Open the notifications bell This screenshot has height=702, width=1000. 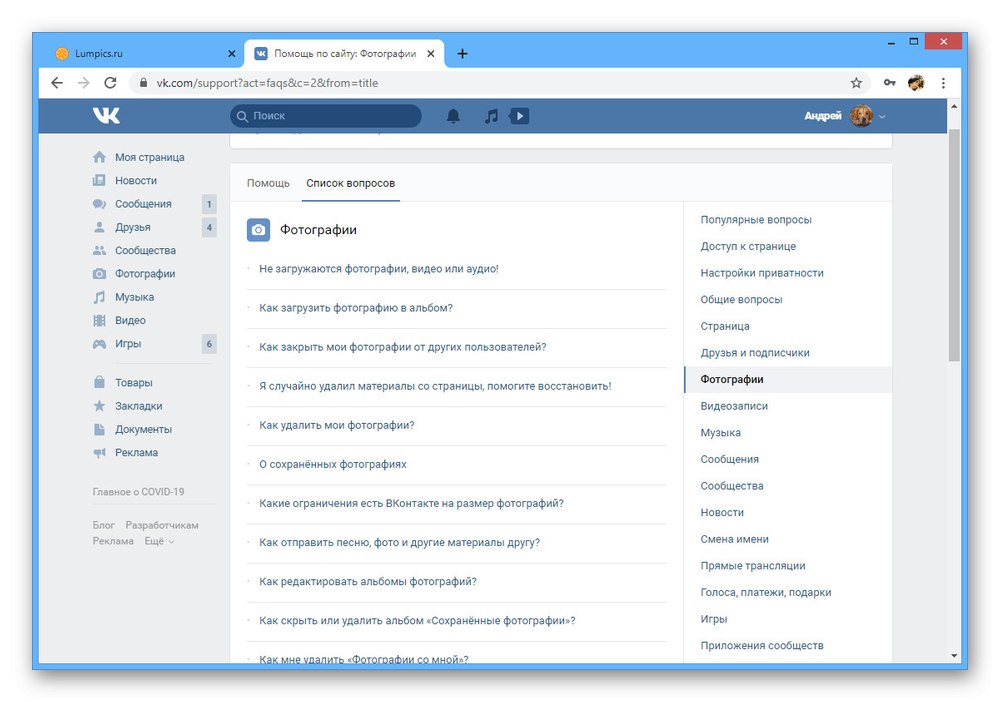pos(453,116)
